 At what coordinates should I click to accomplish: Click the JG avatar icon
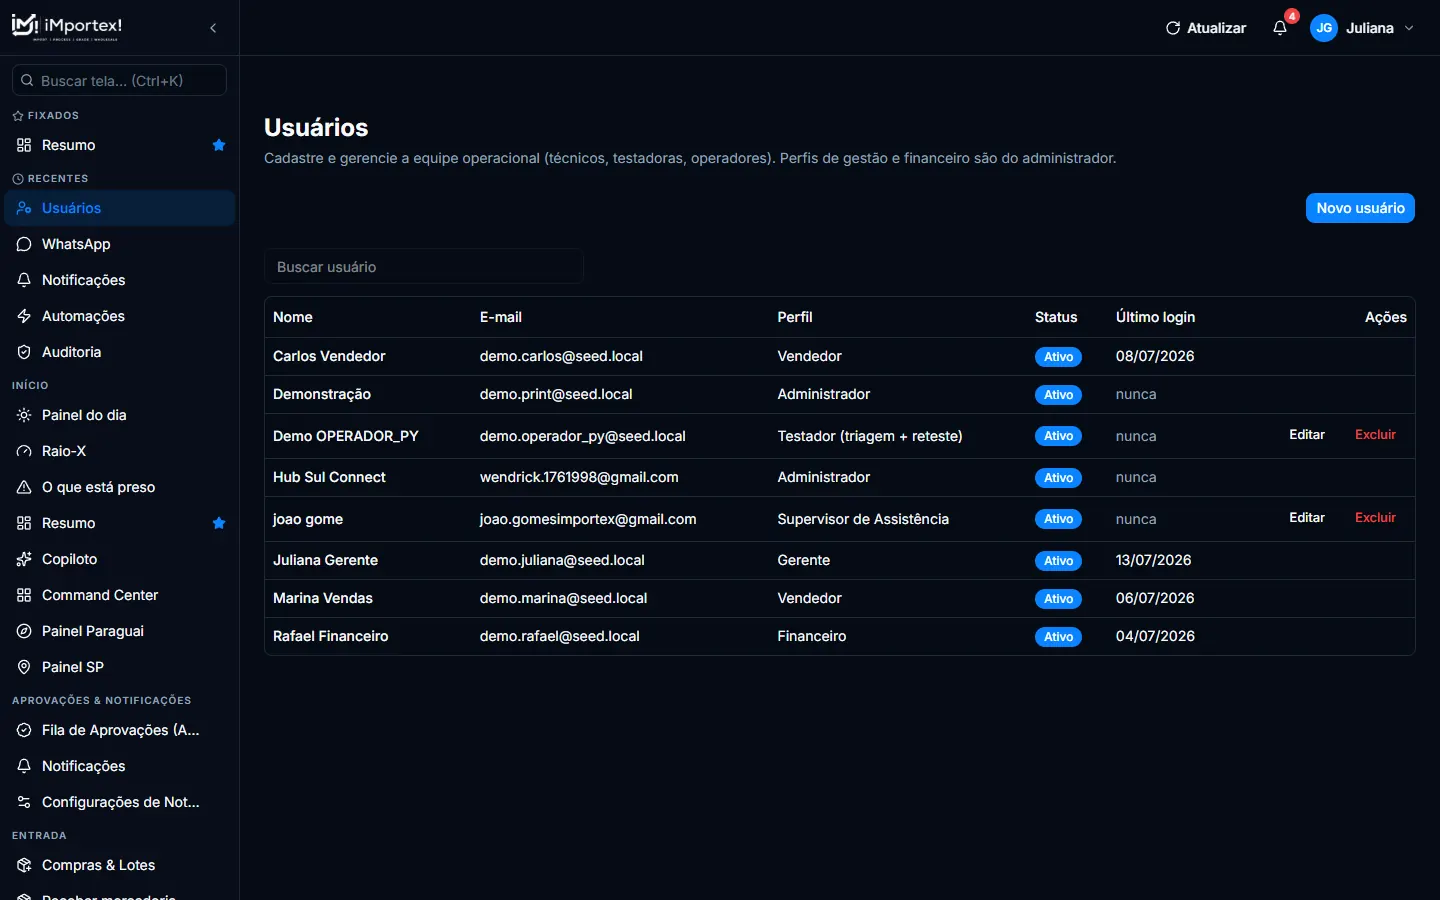tap(1324, 28)
